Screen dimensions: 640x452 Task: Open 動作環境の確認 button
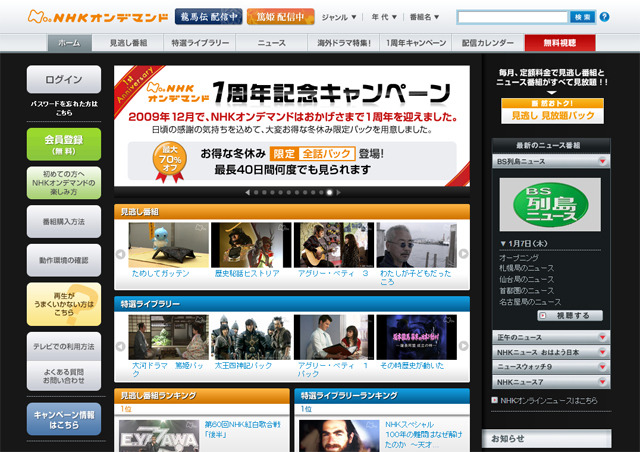[x=64, y=260]
